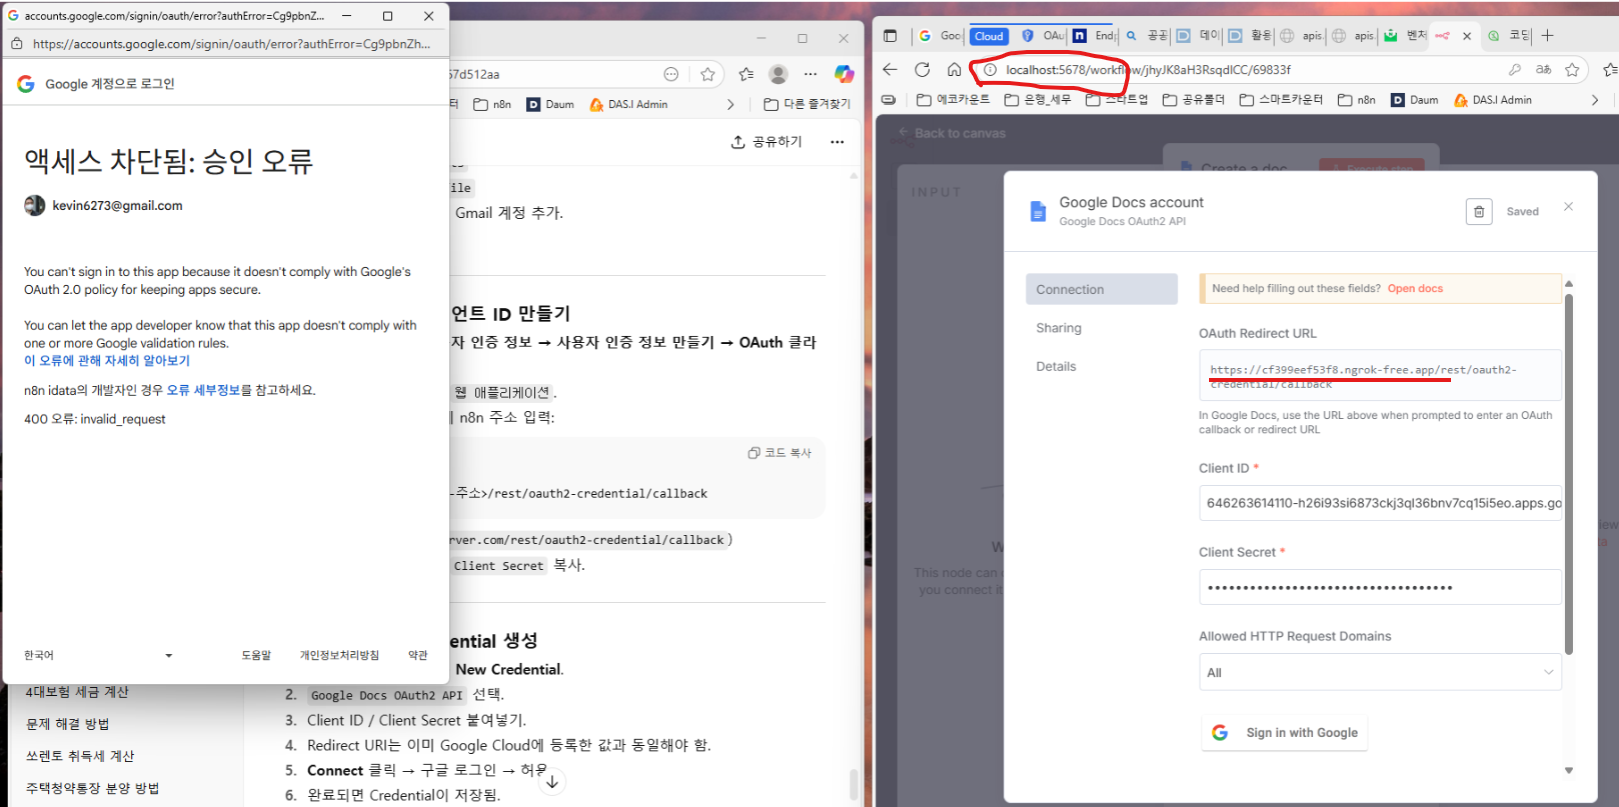
Task: Click the Client Secret input field
Action: (1380, 587)
